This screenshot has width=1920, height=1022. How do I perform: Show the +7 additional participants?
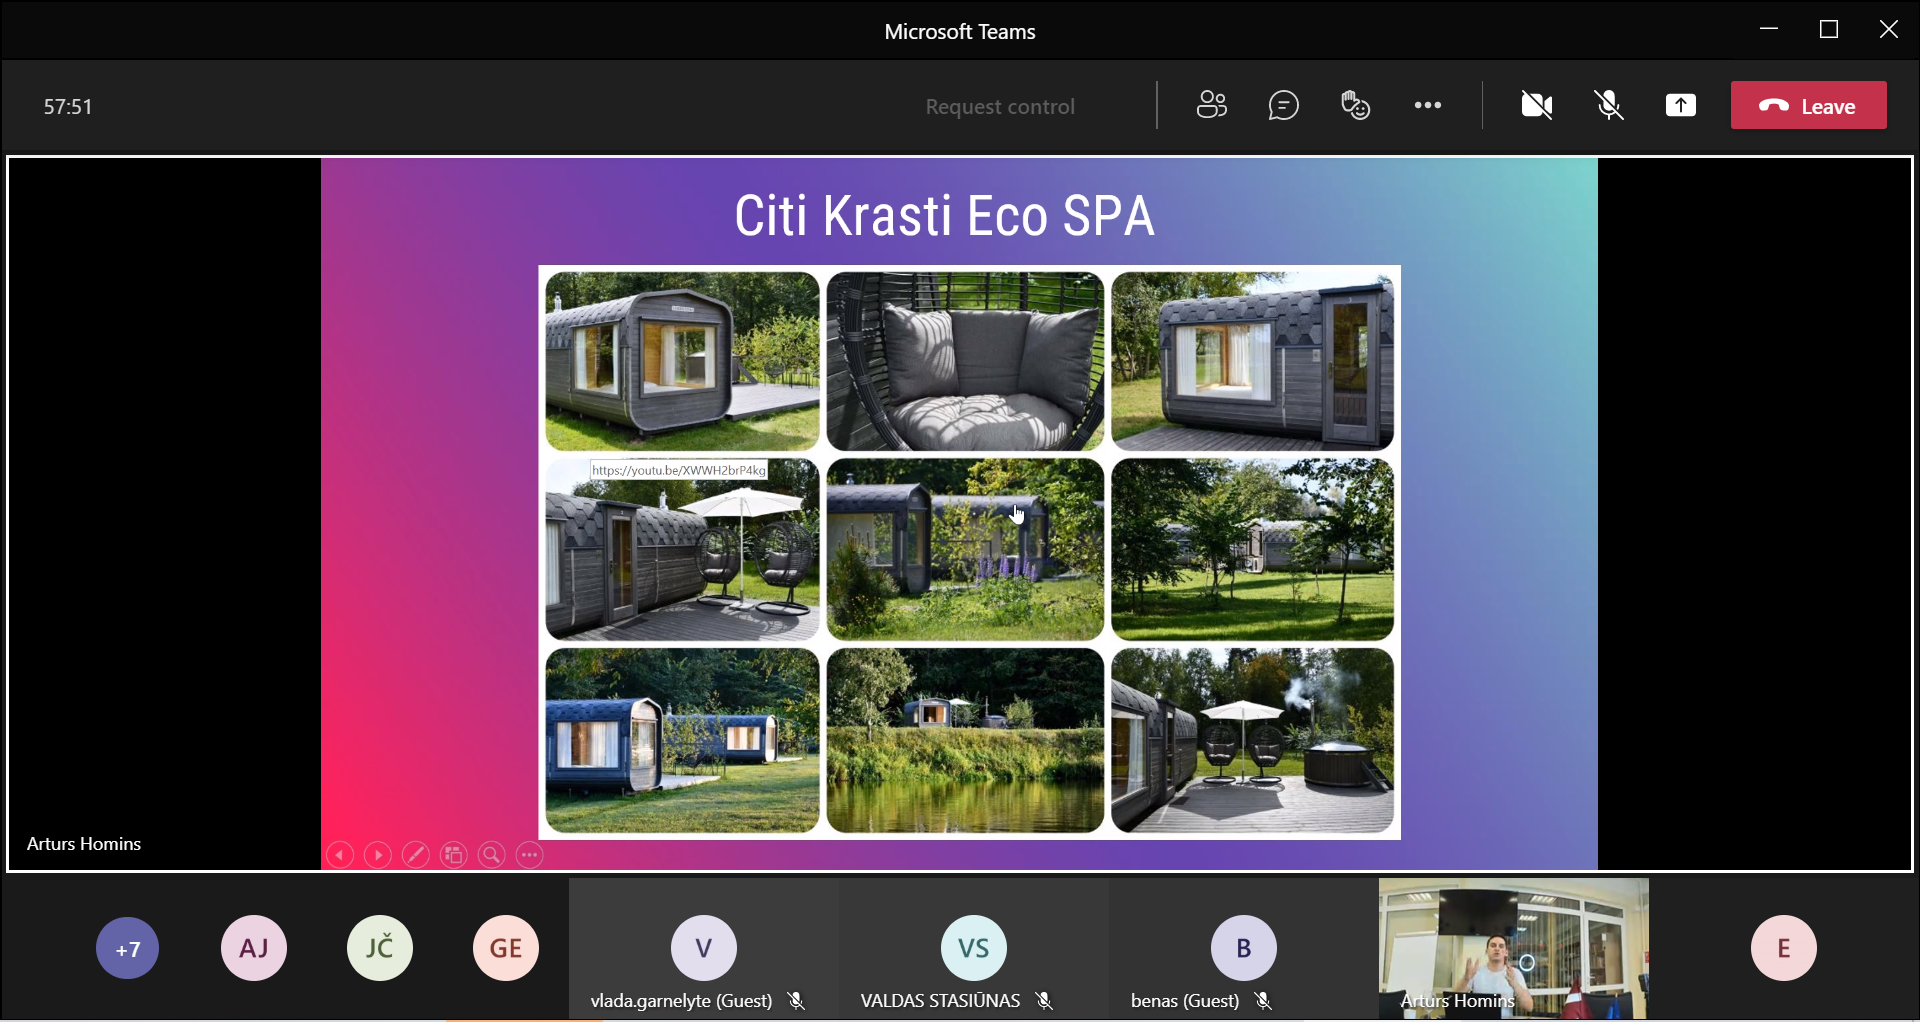pos(128,948)
